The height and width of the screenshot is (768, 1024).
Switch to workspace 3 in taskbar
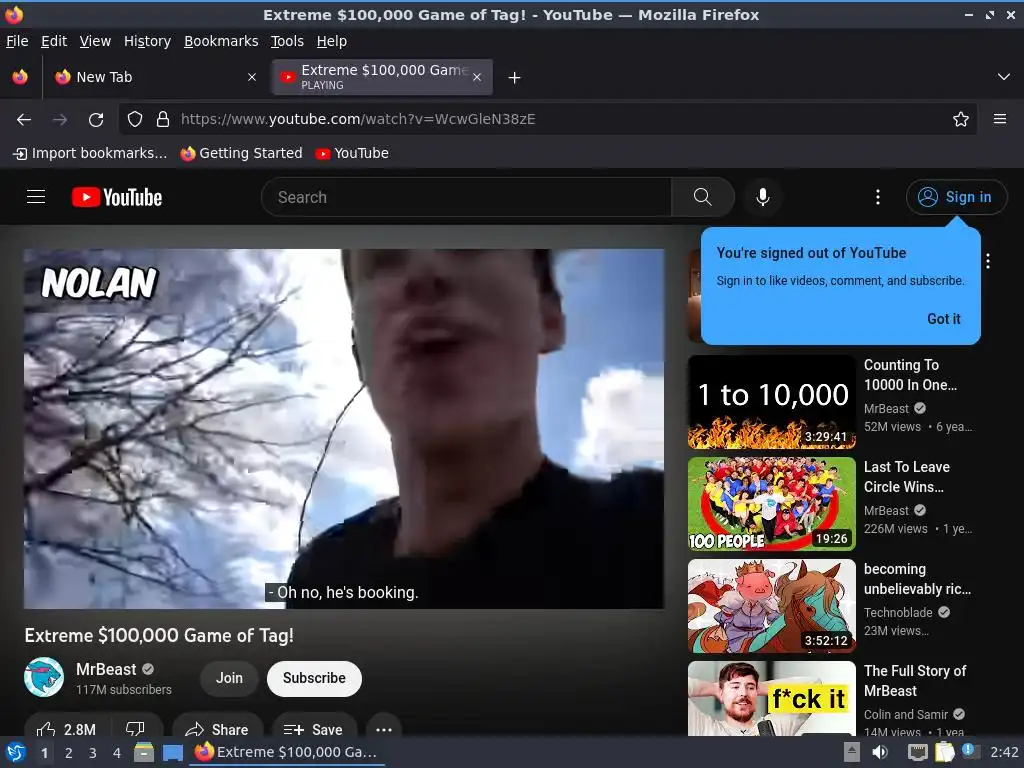(x=93, y=753)
